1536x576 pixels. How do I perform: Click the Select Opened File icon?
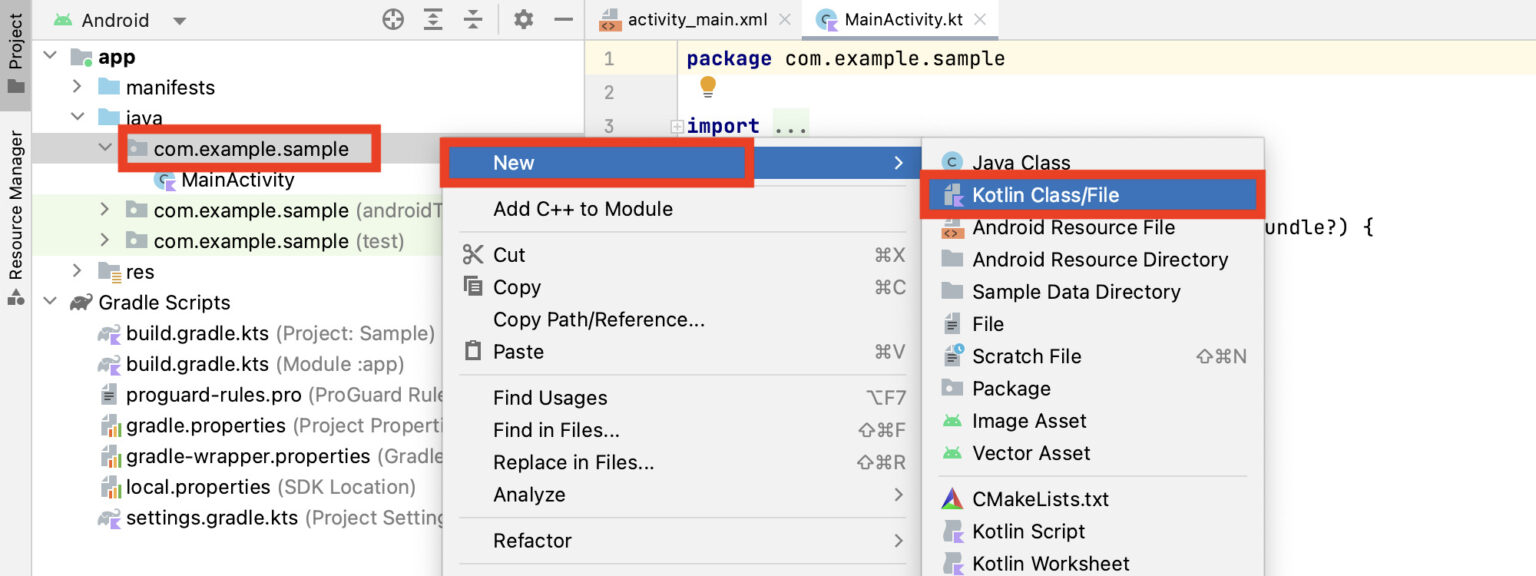tap(393, 19)
